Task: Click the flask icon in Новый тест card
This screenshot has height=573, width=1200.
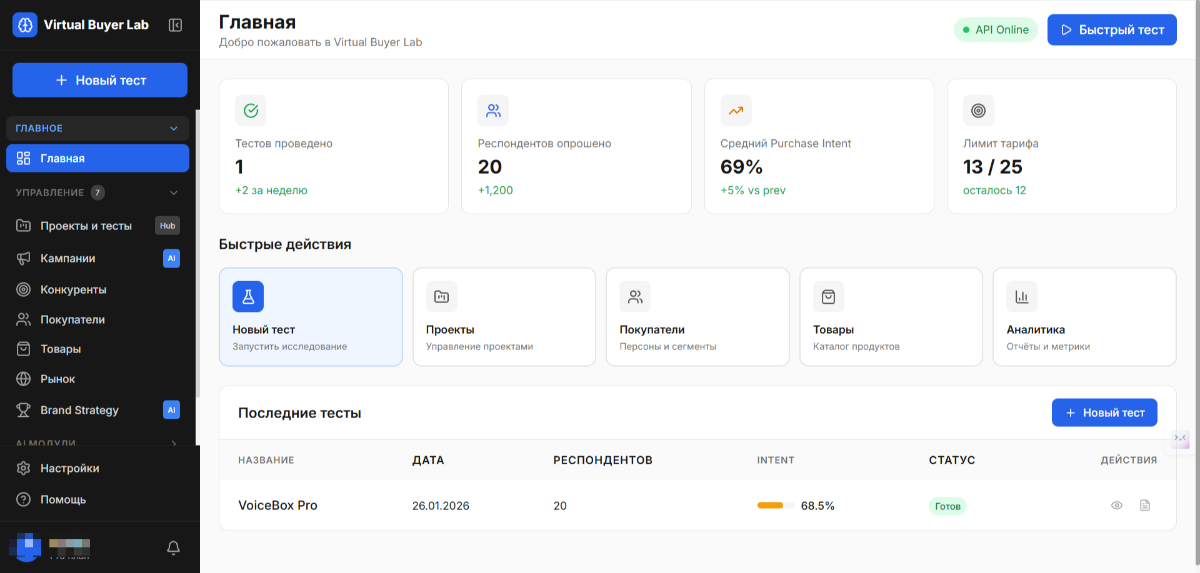Action: pos(248,296)
